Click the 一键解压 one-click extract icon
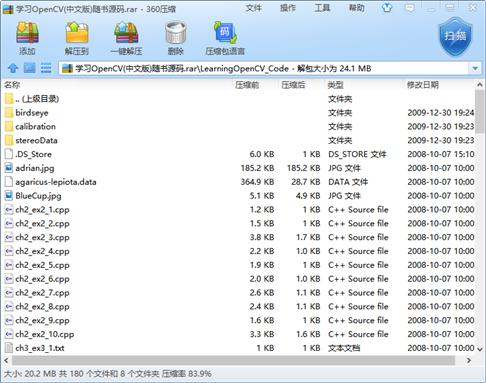486x383 pixels. pos(126,33)
